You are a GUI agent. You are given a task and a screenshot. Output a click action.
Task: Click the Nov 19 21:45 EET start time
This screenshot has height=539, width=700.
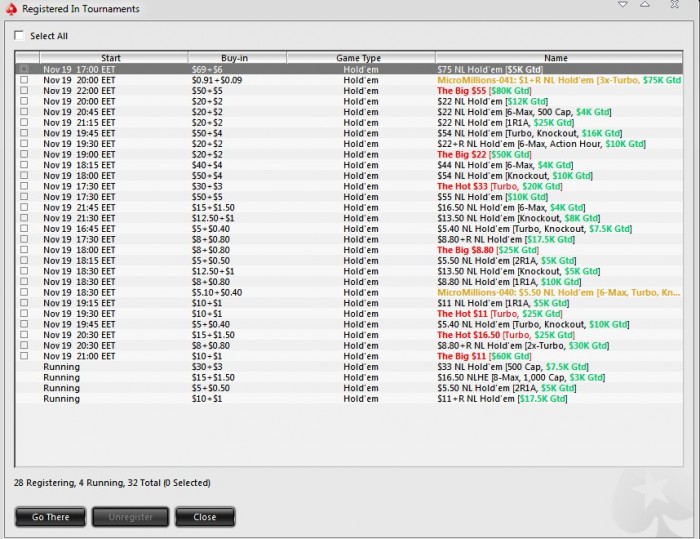click(79, 208)
